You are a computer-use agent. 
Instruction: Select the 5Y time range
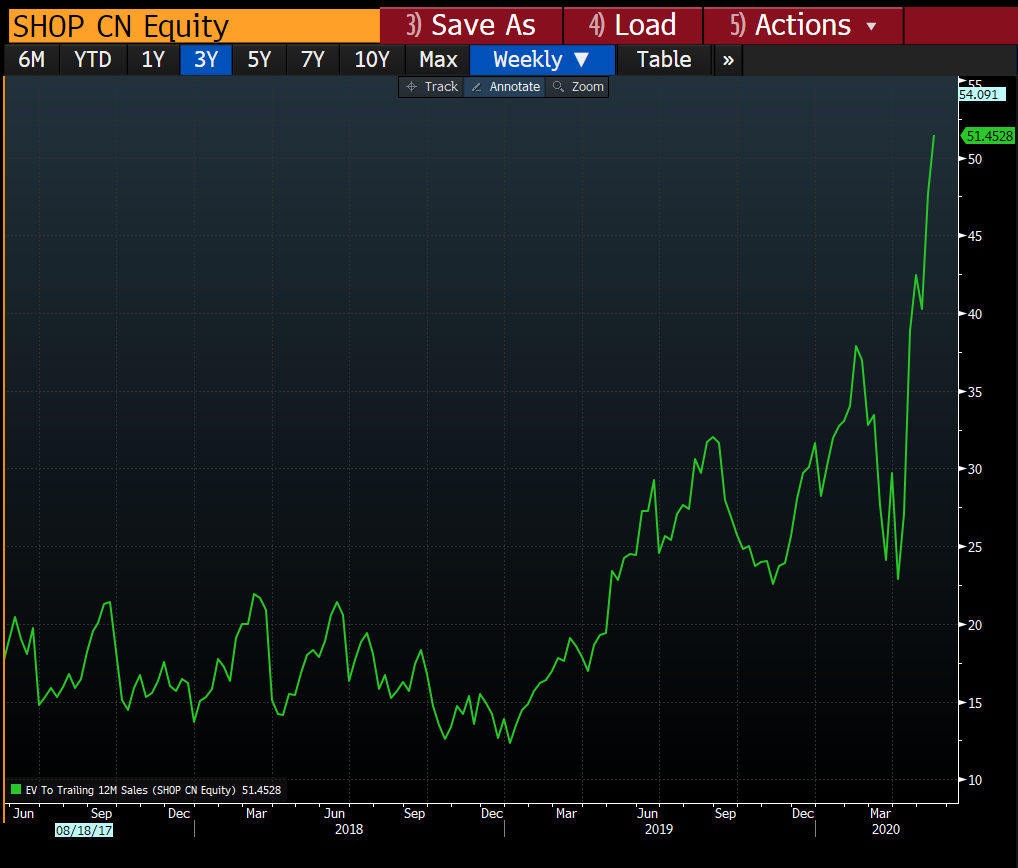(259, 60)
